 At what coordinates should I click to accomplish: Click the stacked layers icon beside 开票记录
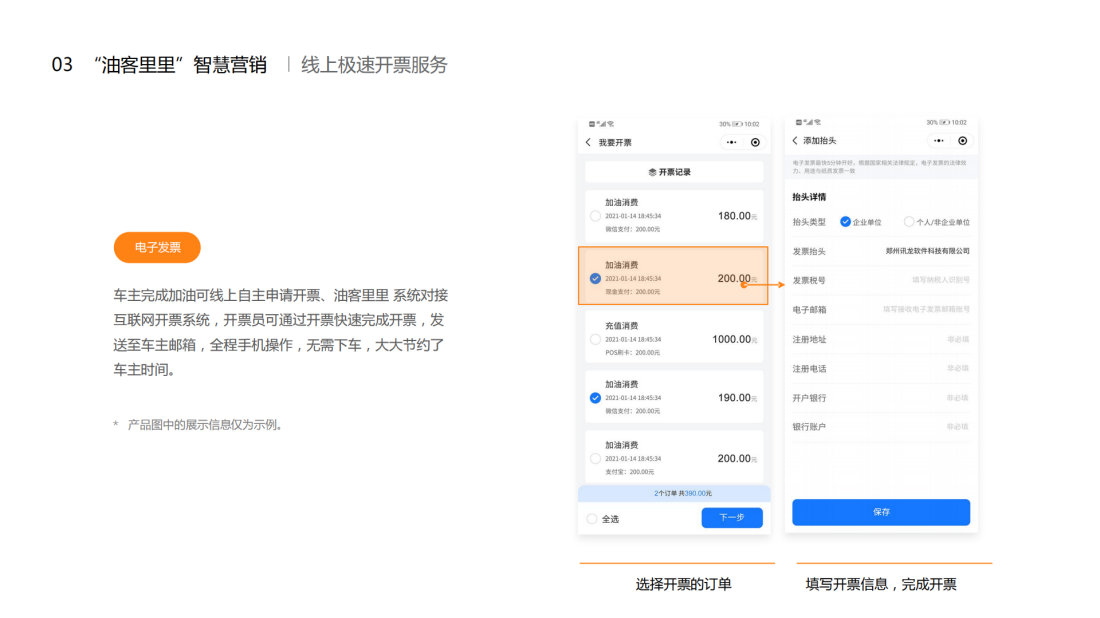(652, 172)
